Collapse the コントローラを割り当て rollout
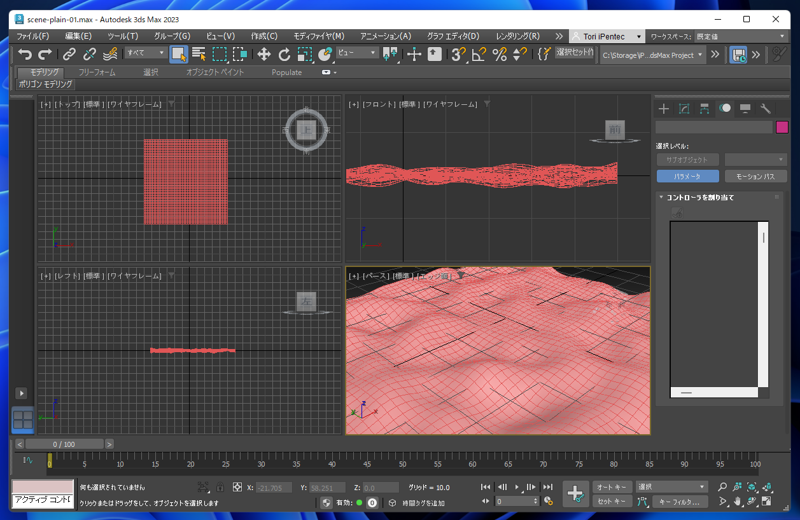 coord(698,197)
